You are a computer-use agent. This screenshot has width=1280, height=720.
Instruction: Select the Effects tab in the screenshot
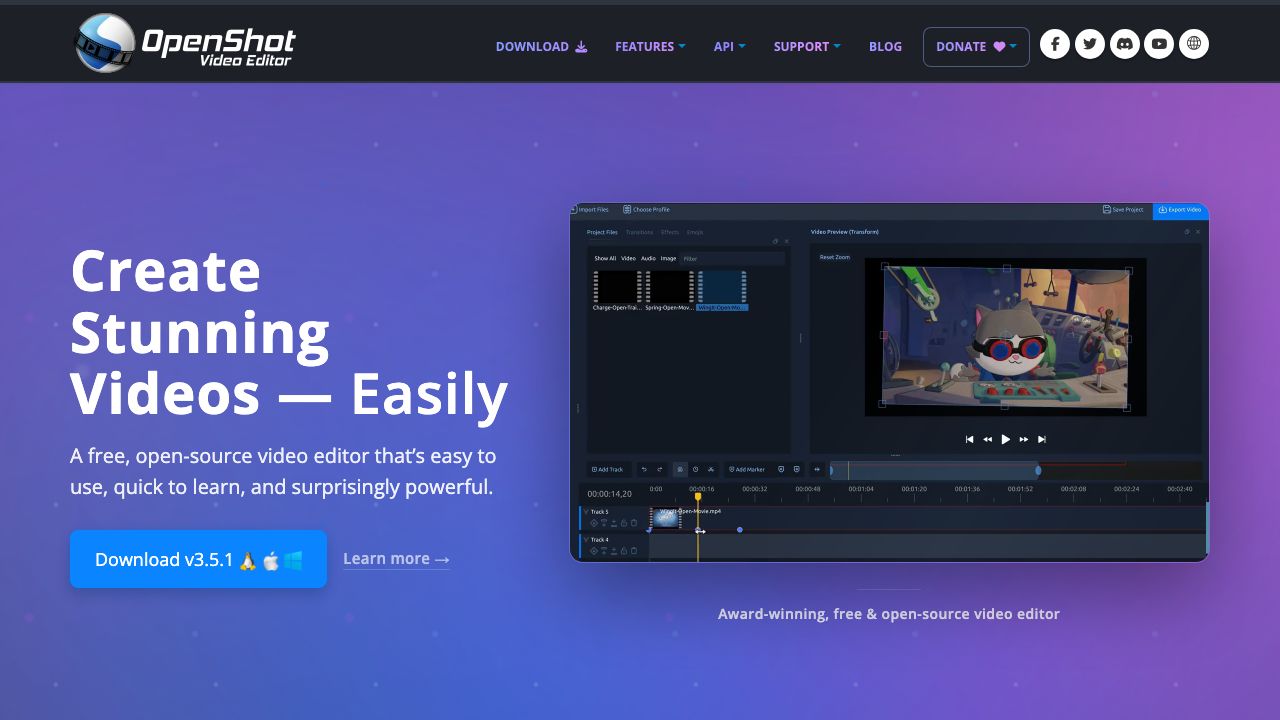[x=670, y=232]
